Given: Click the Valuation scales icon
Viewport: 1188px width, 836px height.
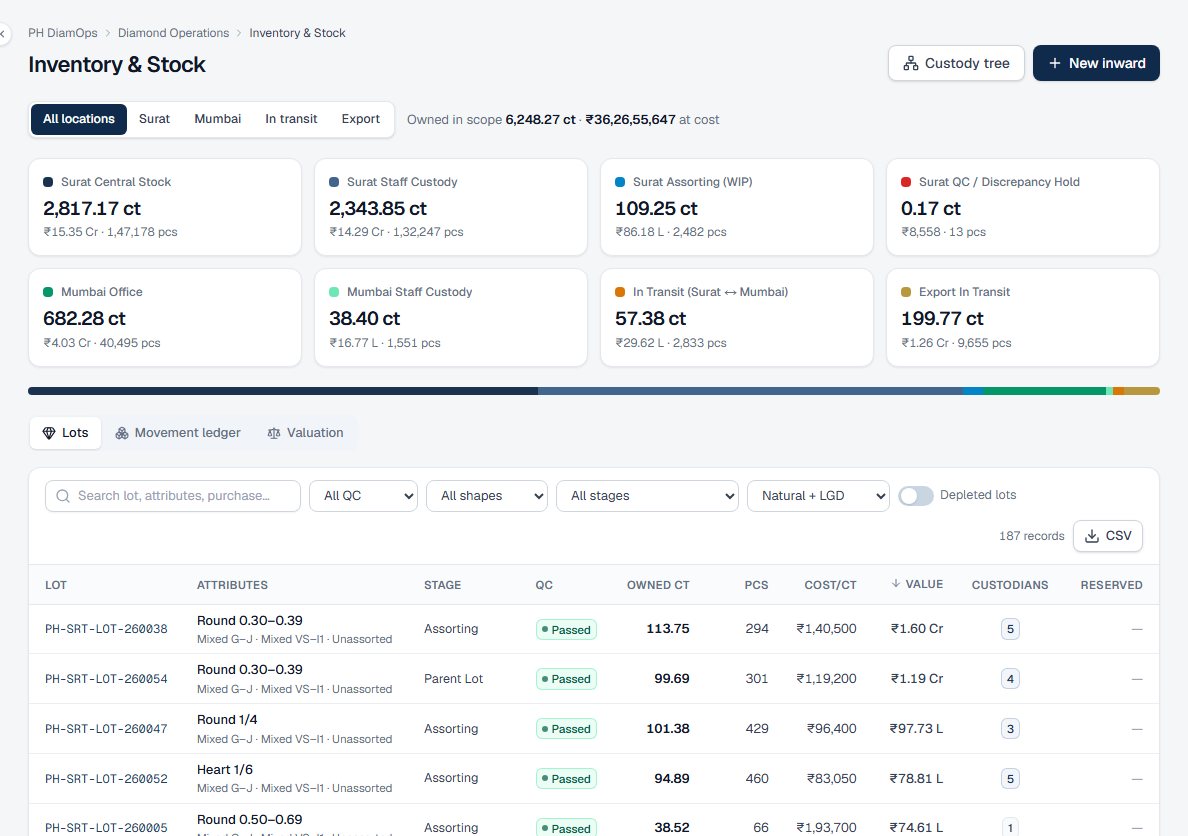Looking at the screenshot, I should point(274,434).
